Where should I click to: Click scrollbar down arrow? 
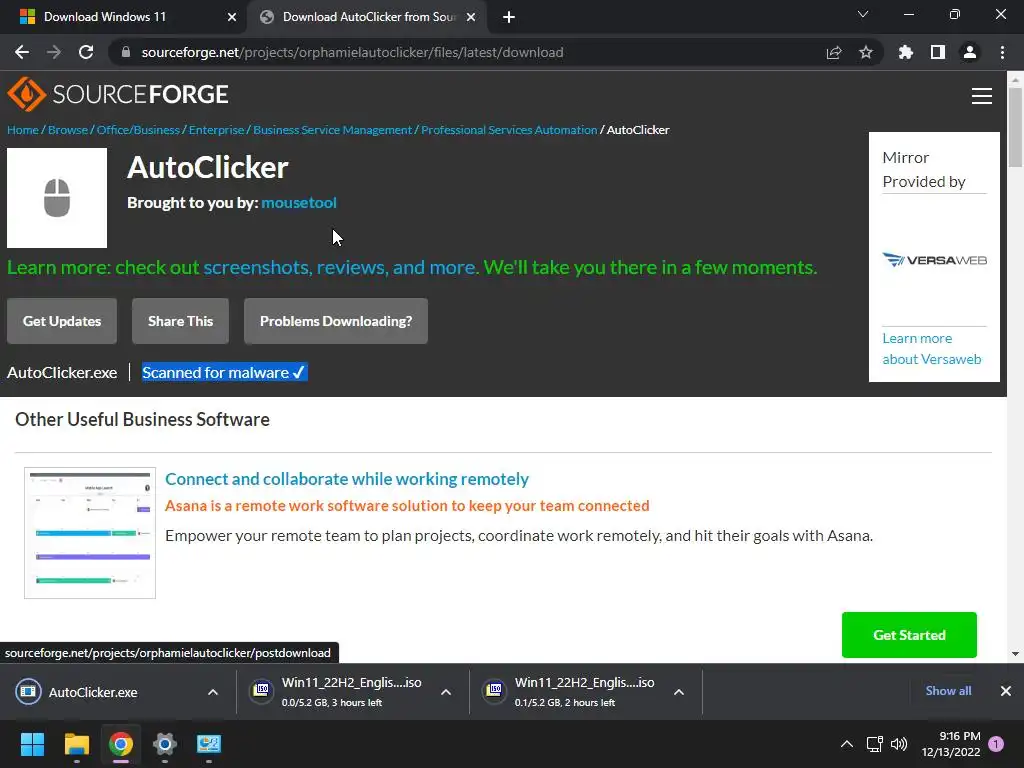click(x=1015, y=654)
